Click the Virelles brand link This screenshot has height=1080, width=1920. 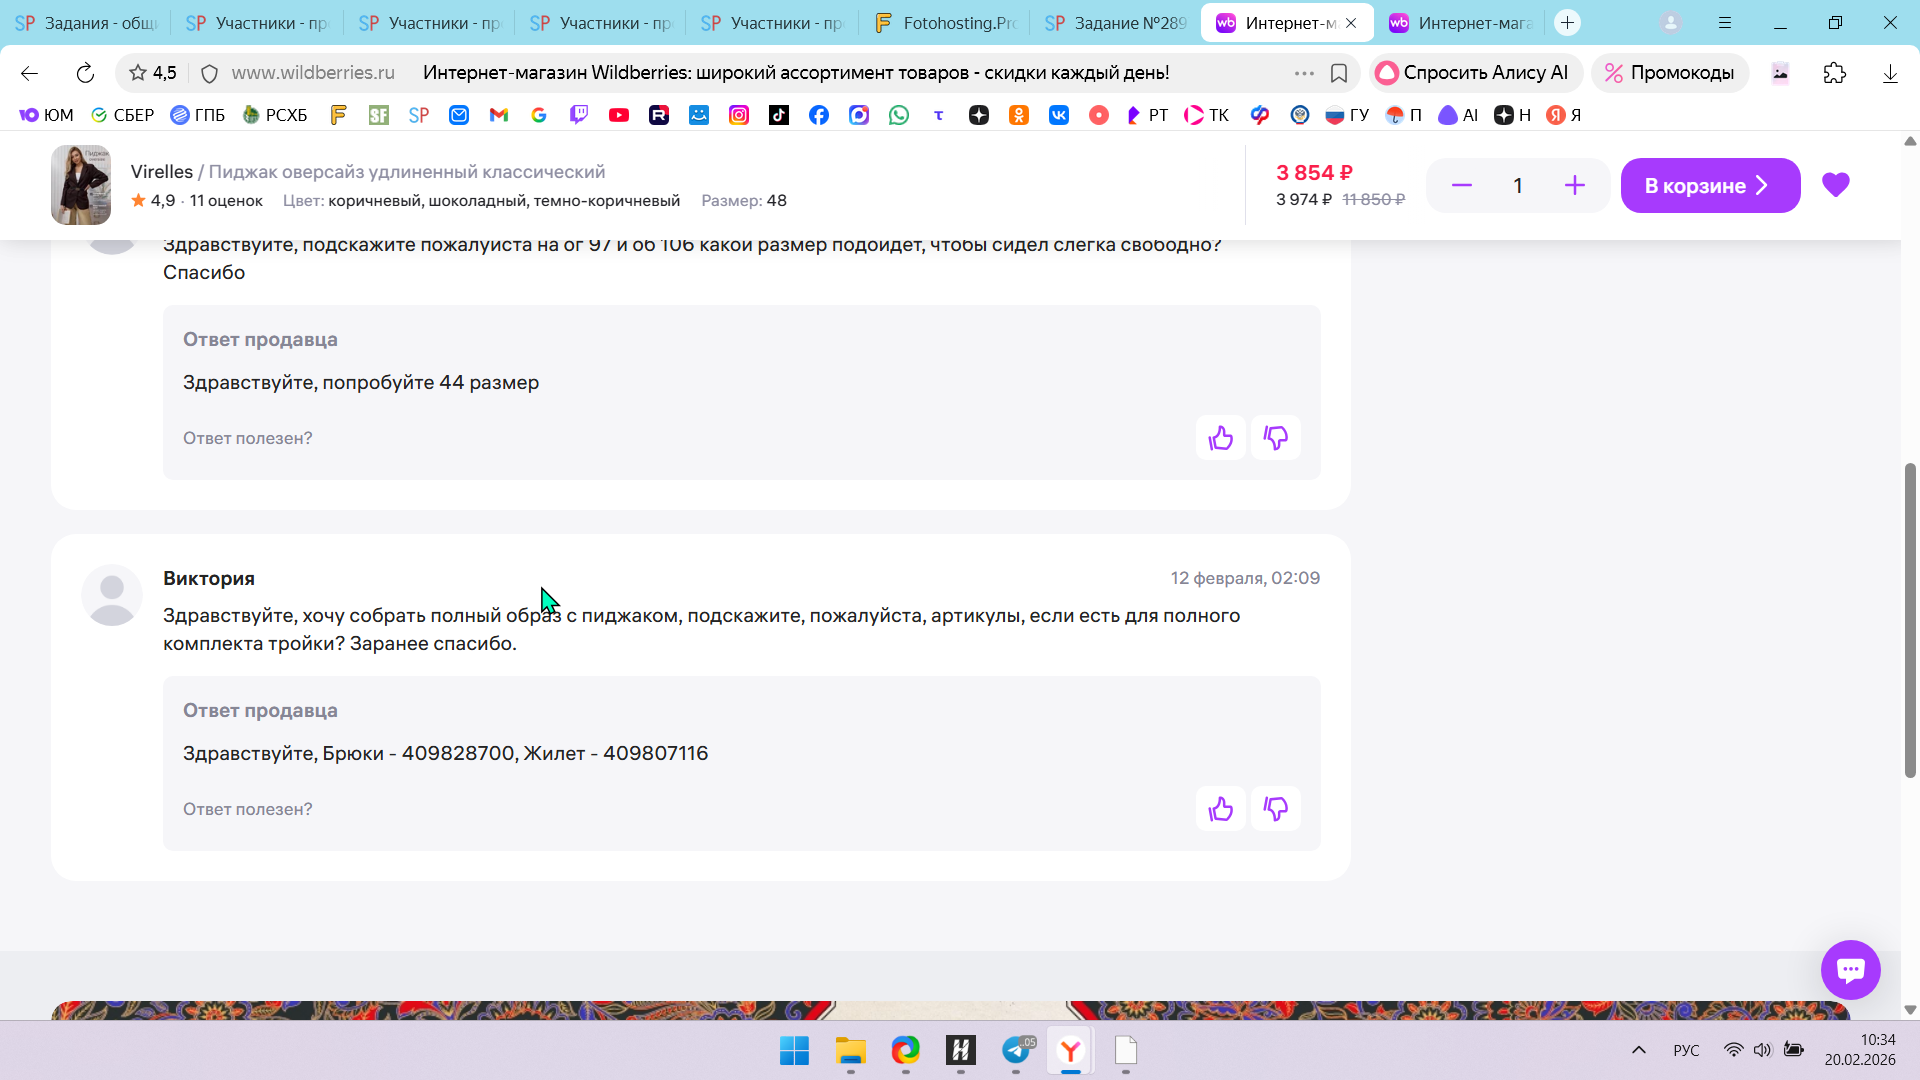tap(161, 172)
